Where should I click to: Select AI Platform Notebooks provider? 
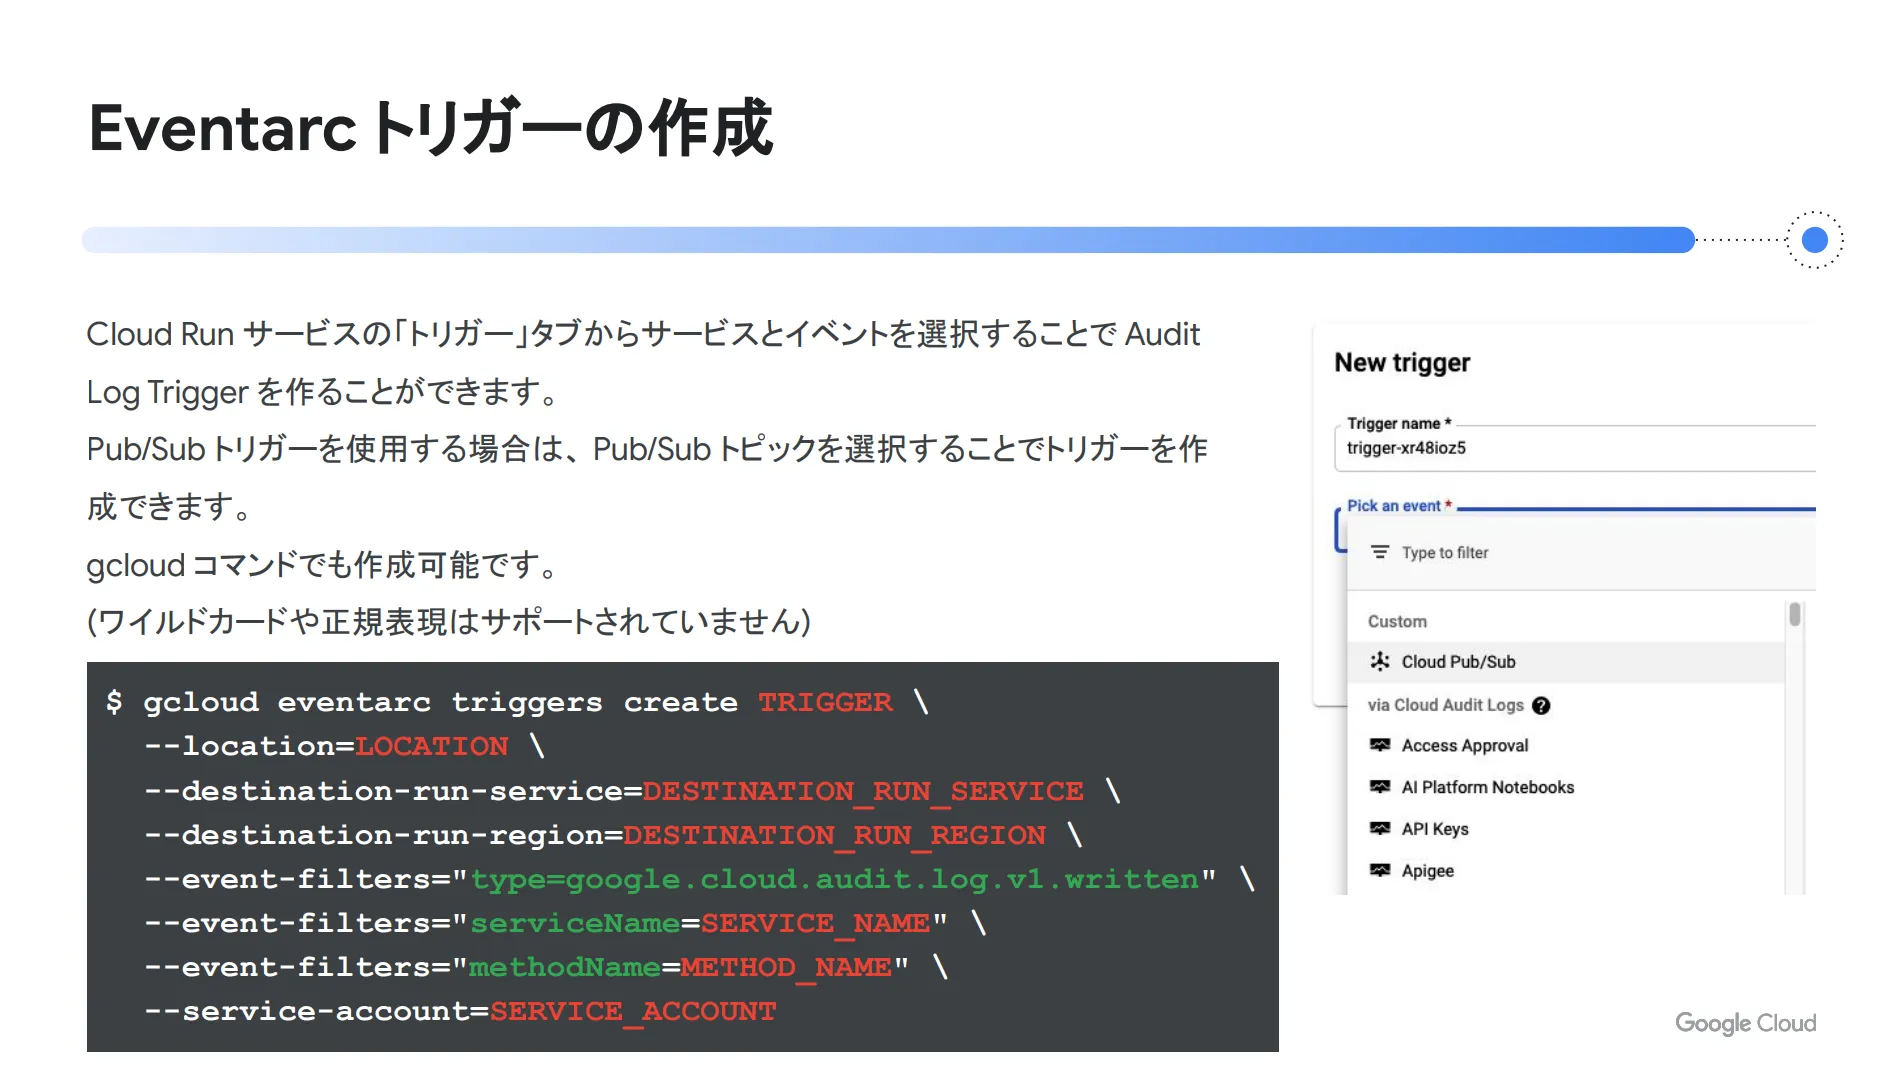click(1566, 788)
